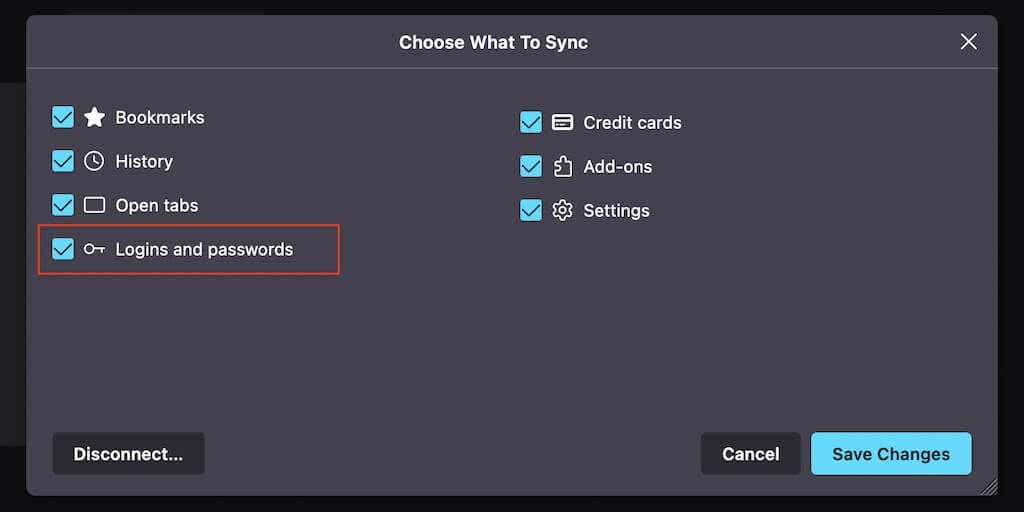Toggle the History sync checkbox
Screen dimensions: 1024x512
pyautogui.click(x=63, y=161)
